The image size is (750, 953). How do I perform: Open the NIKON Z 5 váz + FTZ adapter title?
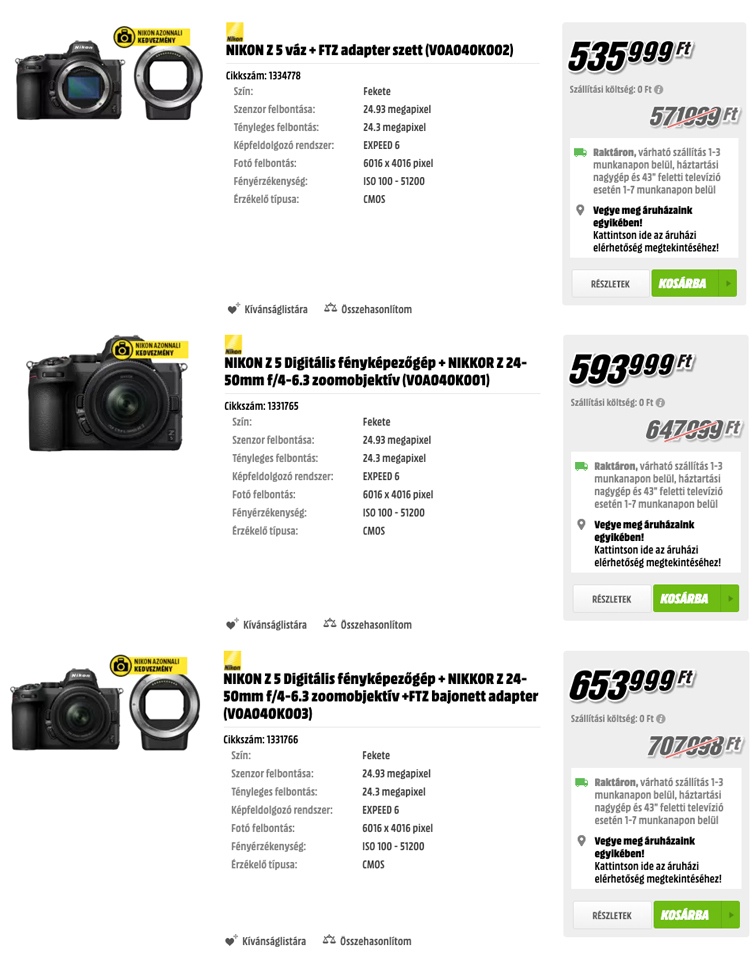(370, 50)
